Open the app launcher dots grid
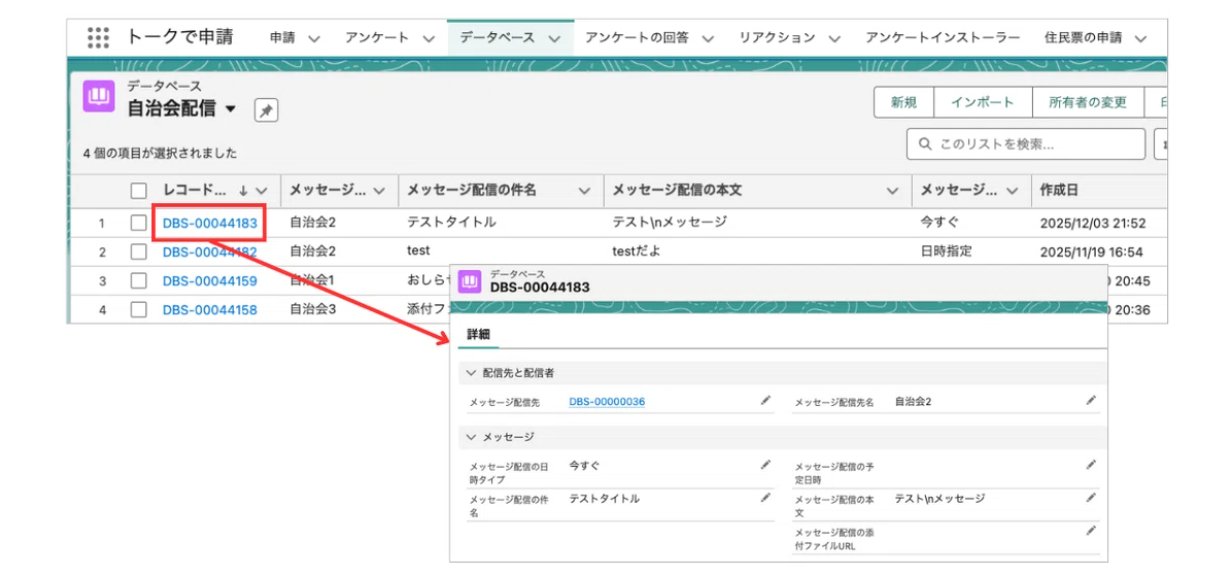The image size is (1228, 570). click(98, 38)
